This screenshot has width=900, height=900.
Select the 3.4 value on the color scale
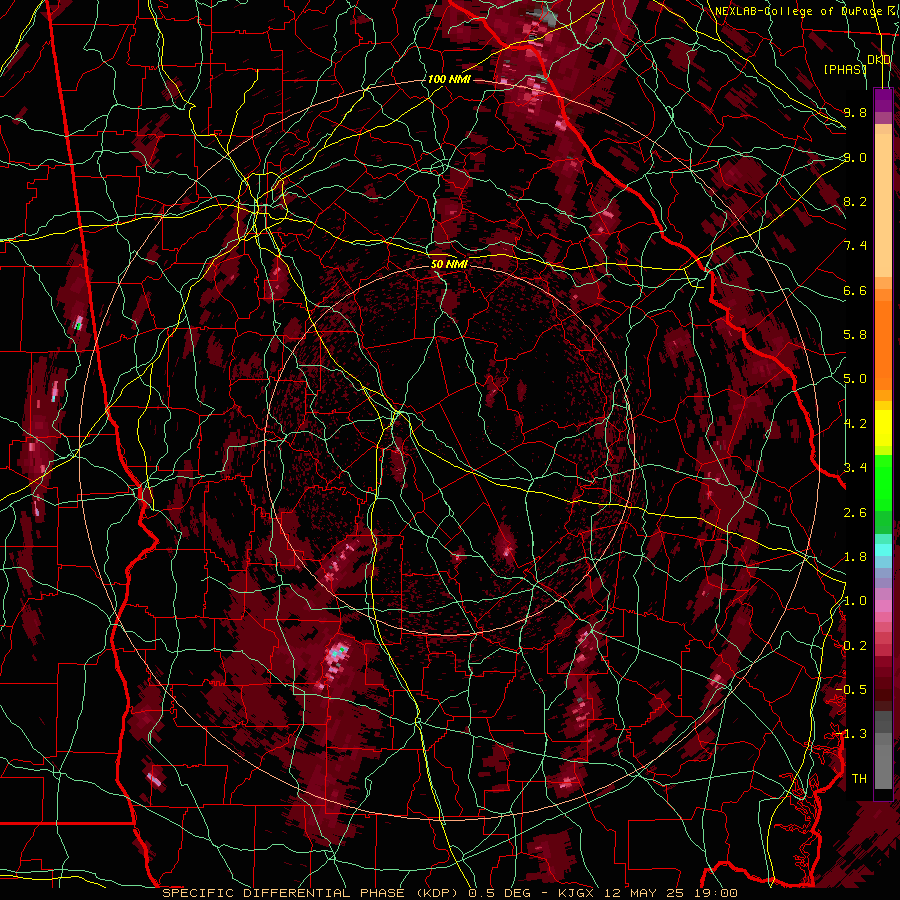point(855,468)
